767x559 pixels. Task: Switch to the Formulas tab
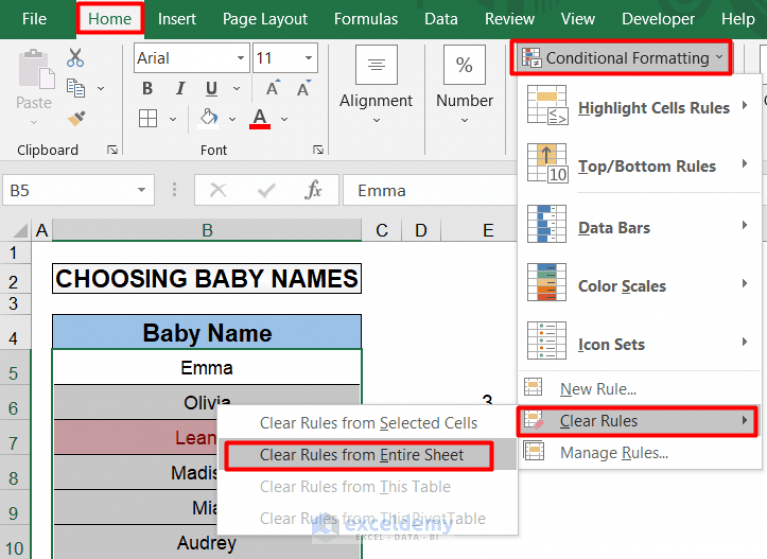[366, 19]
